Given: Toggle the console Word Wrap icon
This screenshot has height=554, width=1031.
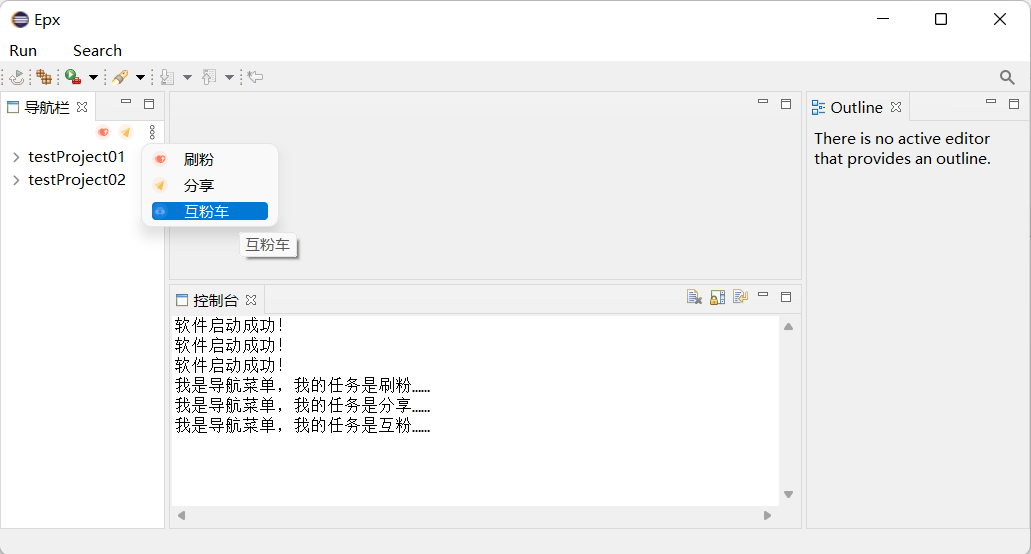Looking at the screenshot, I should [740, 297].
